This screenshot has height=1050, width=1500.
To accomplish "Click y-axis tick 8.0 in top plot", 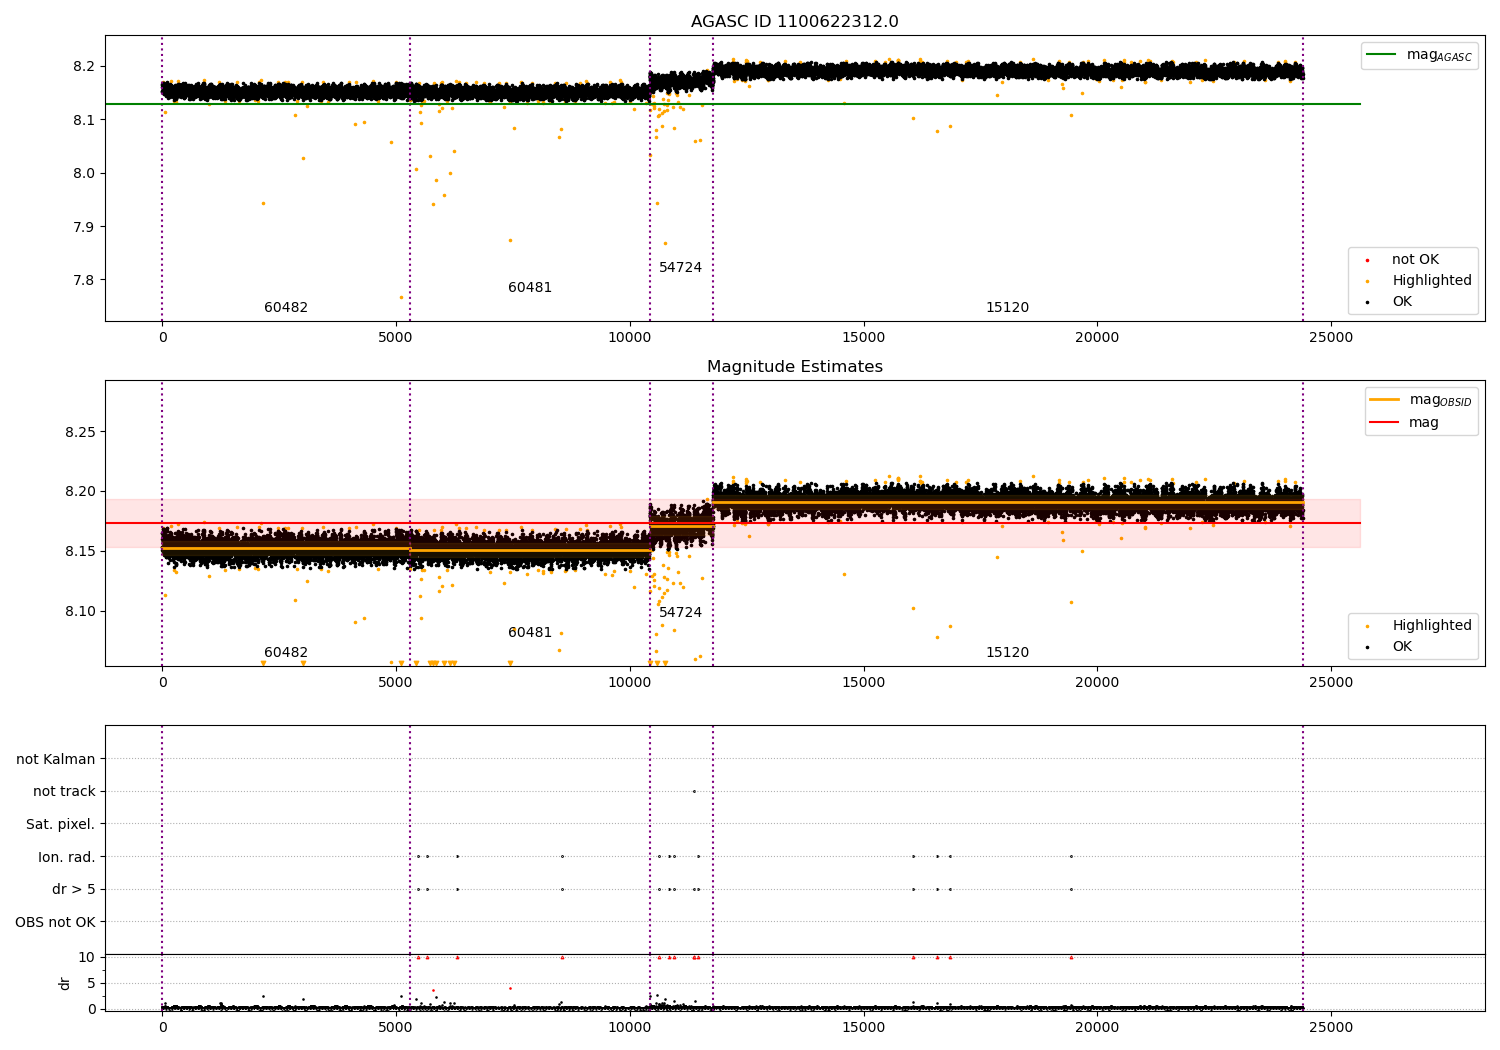I will click(x=84, y=174).
